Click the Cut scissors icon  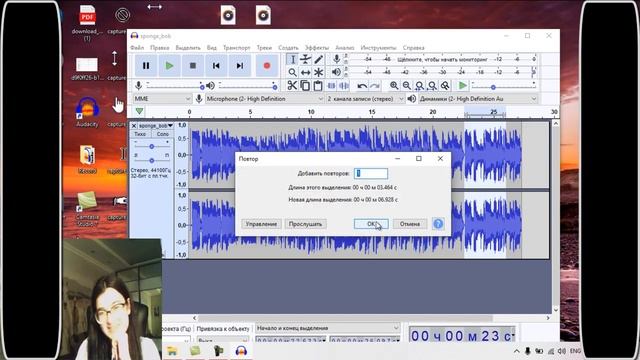292,86
